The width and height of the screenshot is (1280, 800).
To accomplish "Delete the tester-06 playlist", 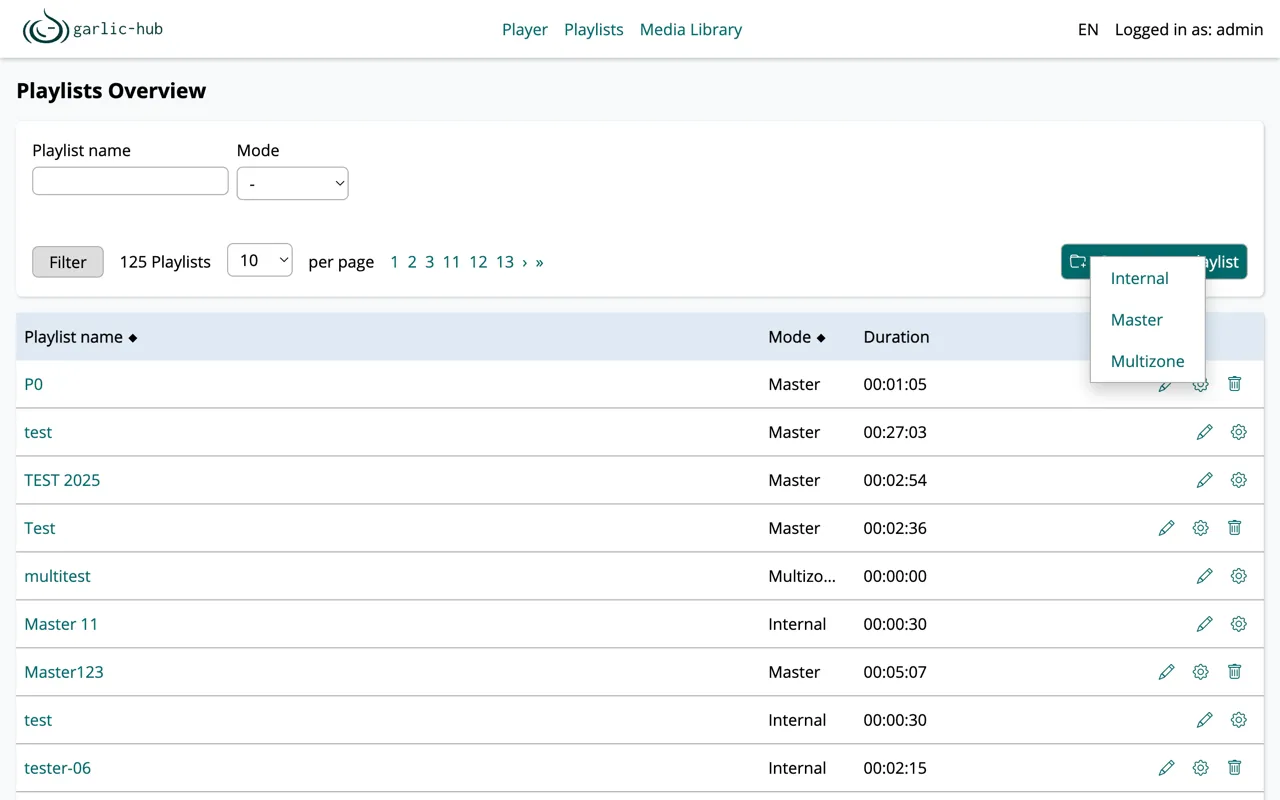I will pyautogui.click(x=1234, y=768).
